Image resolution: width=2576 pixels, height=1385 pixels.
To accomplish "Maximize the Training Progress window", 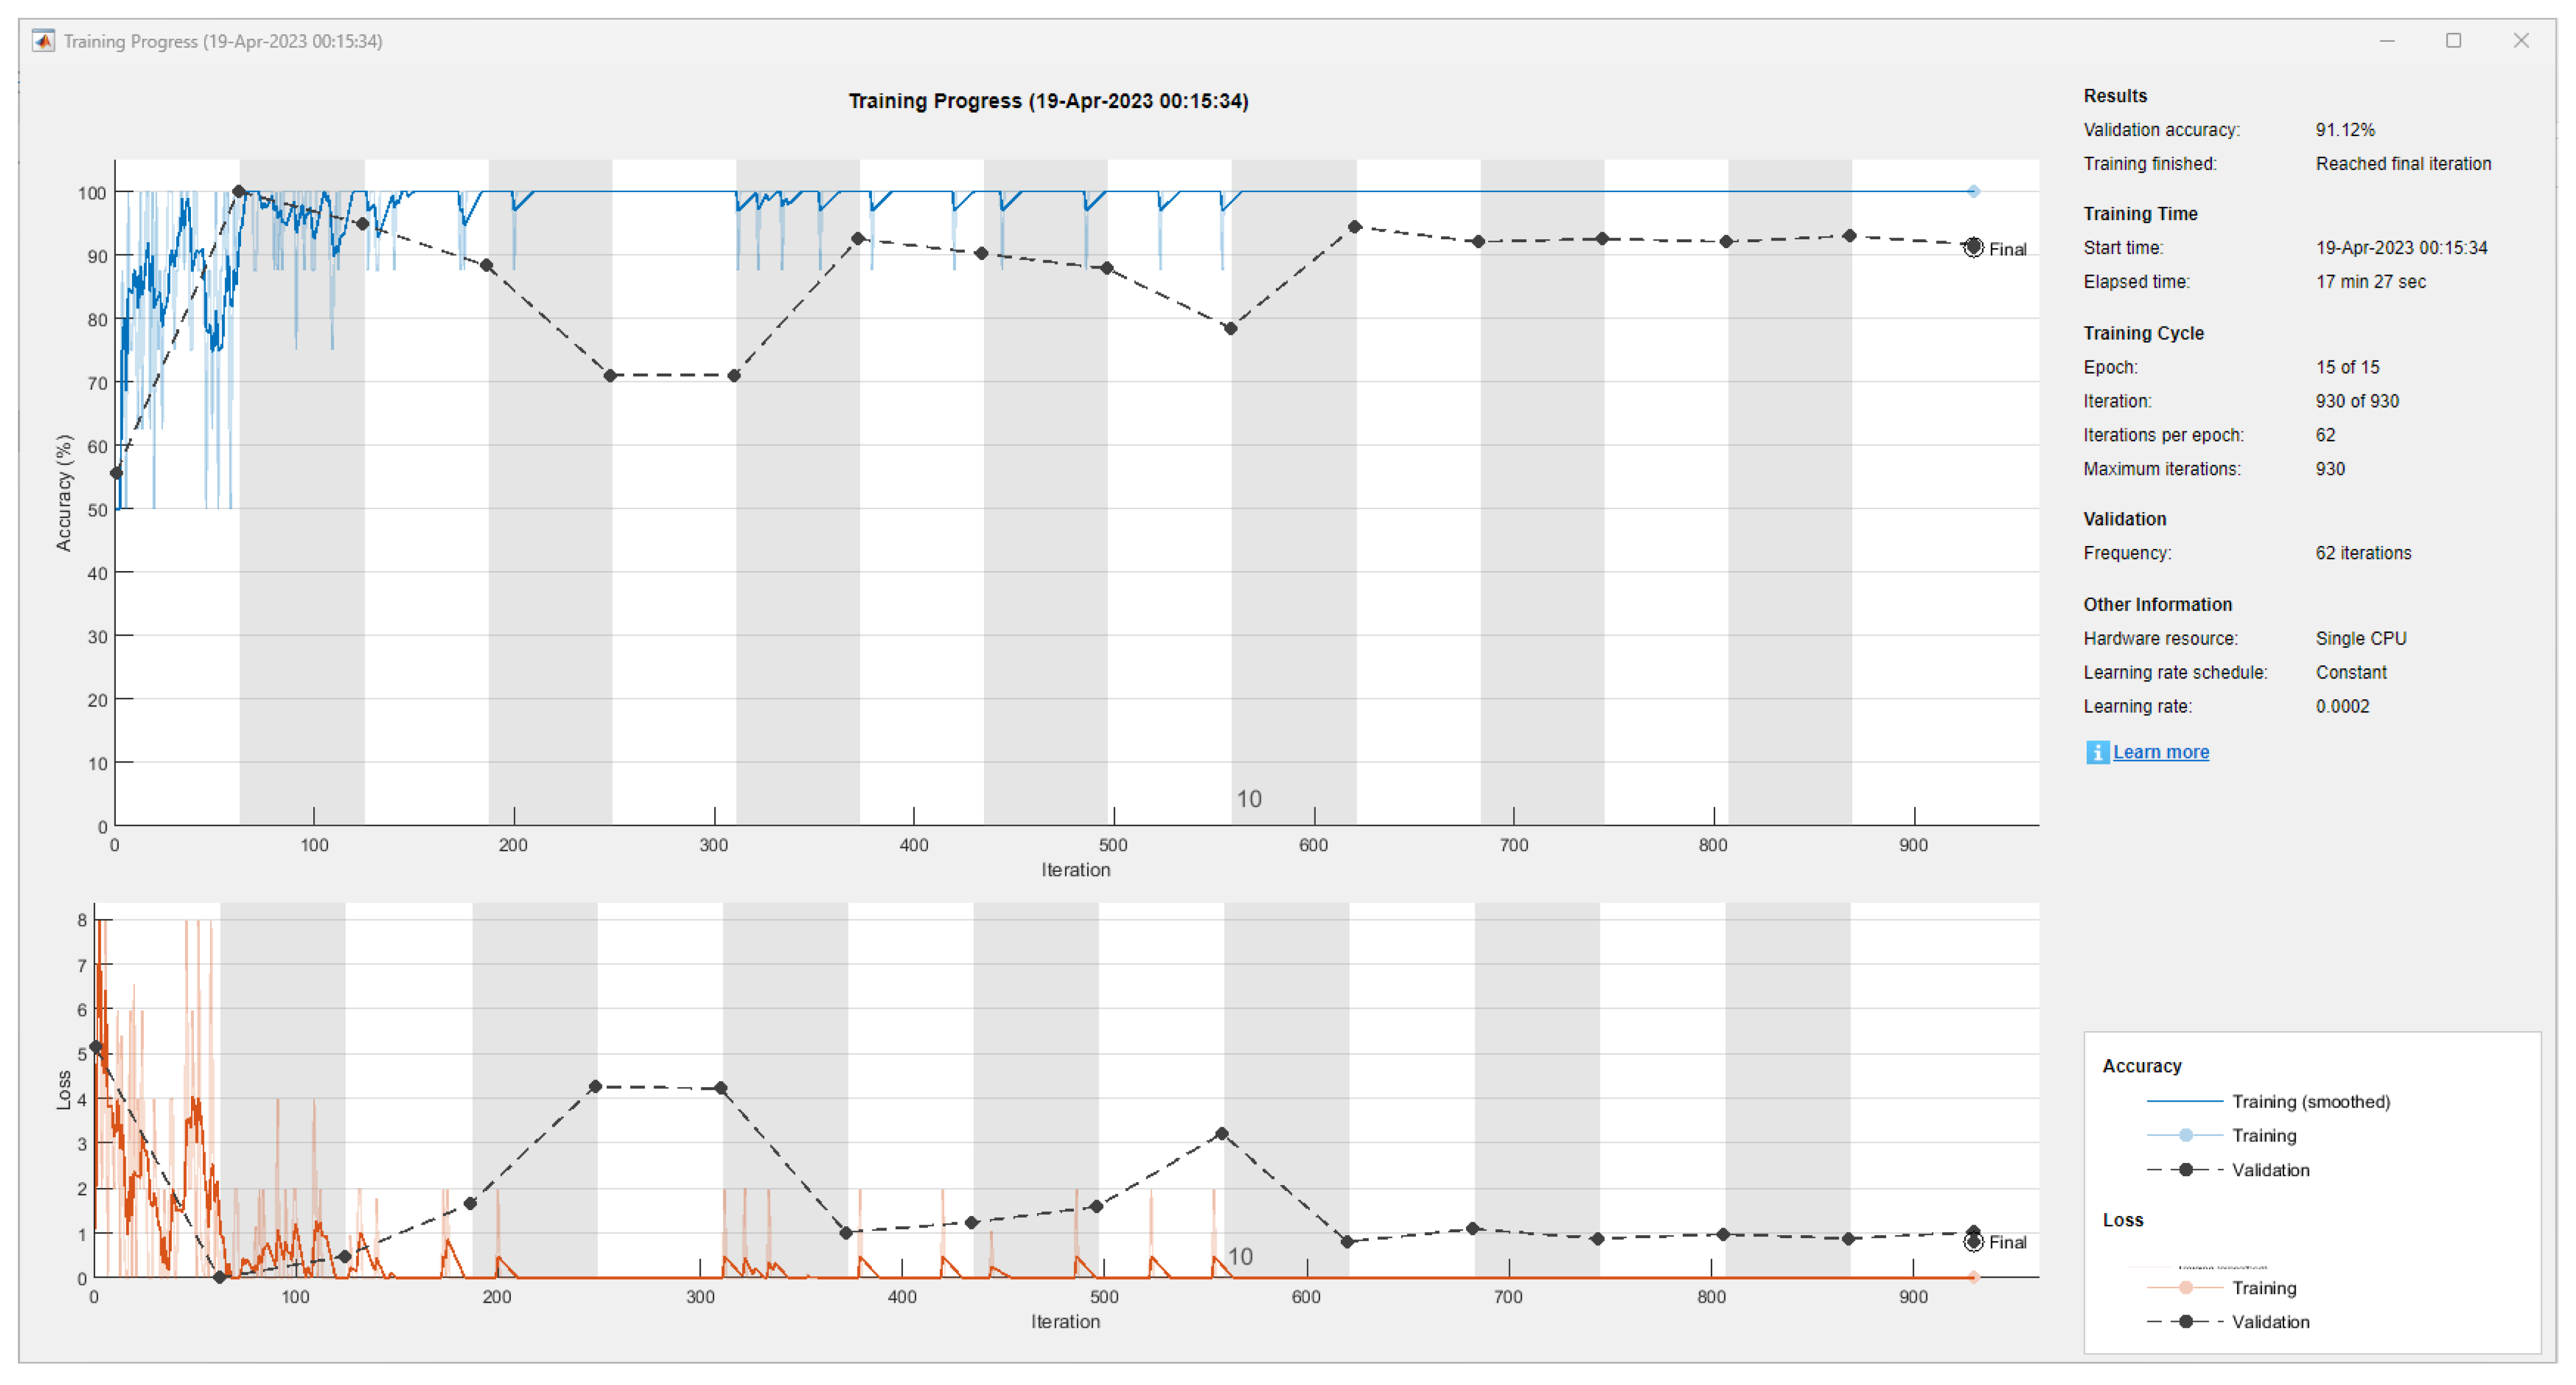I will pos(2453,41).
